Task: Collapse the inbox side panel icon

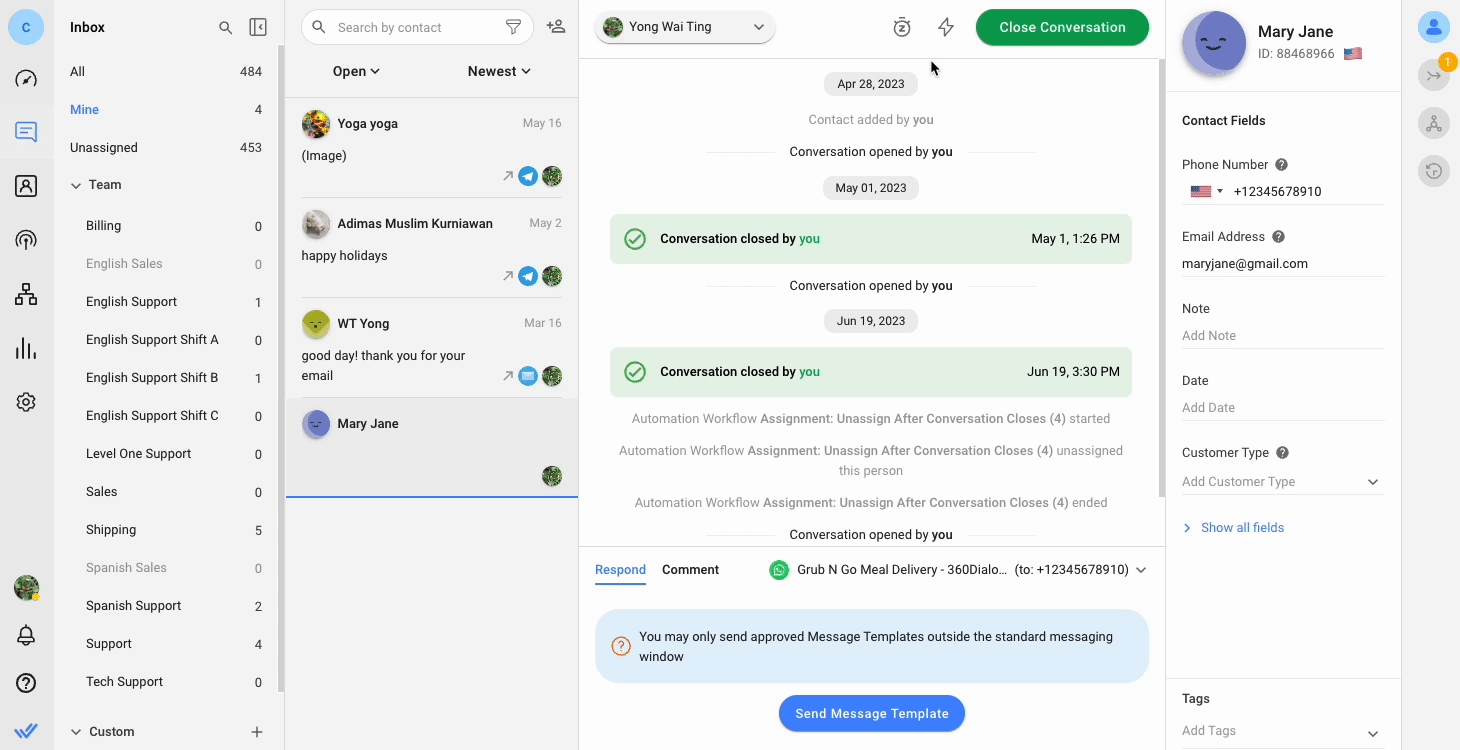Action: click(x=258, y=28)
